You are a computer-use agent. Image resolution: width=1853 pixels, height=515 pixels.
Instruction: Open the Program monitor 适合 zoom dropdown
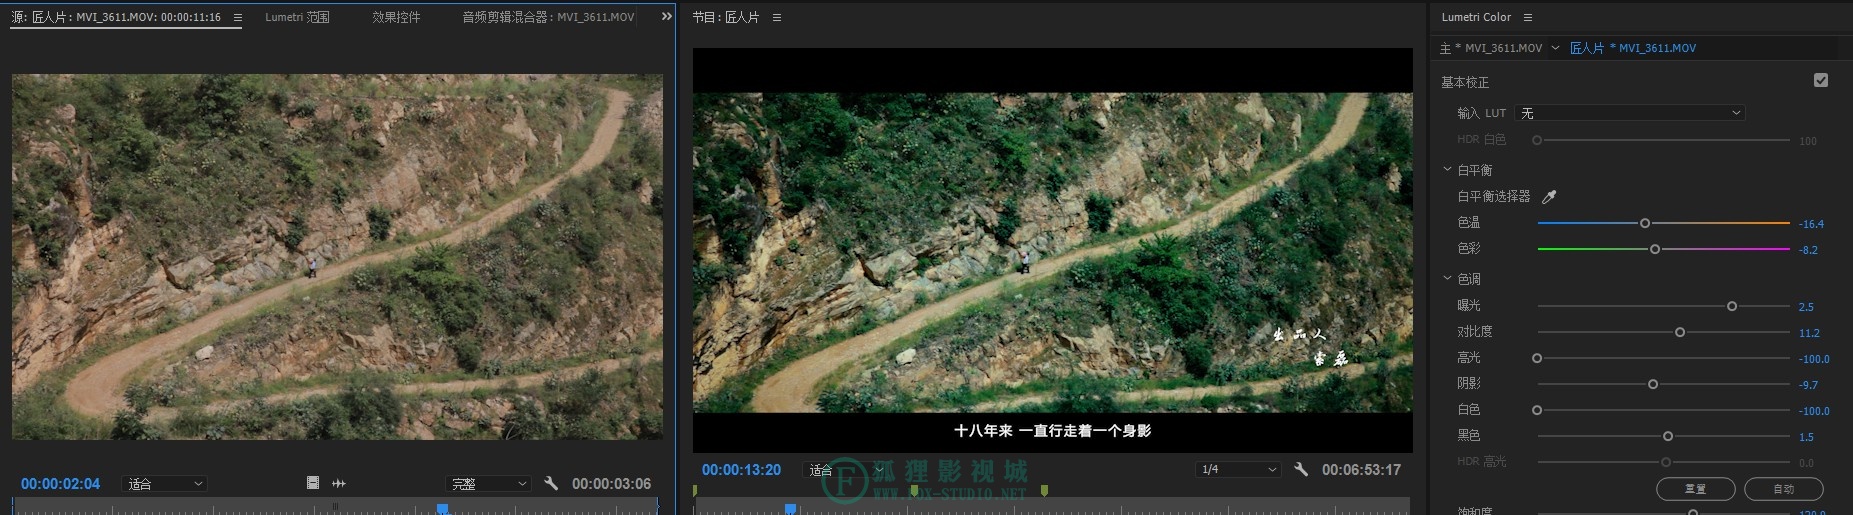(x=845, y=470)
